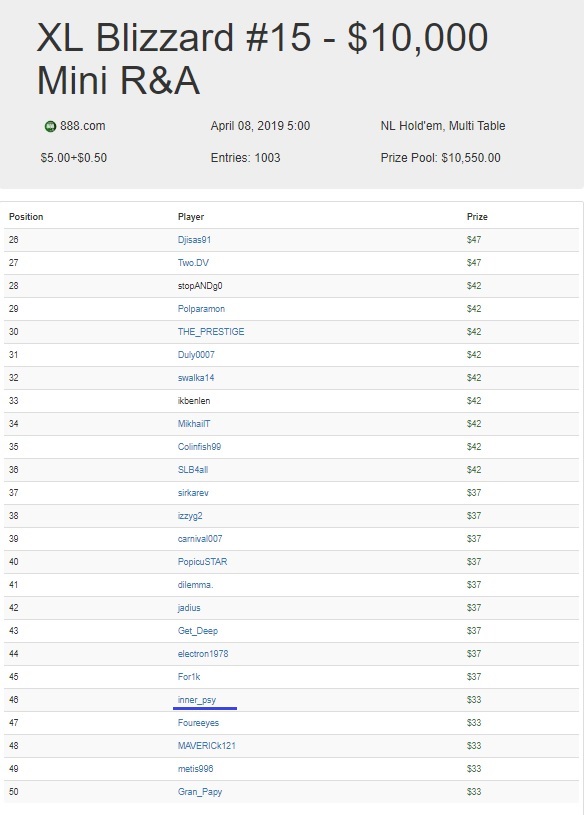This screenshot has width=587, height=815.
Task: Open THE_PRESTIGE player profile
Action: (211, 332)
